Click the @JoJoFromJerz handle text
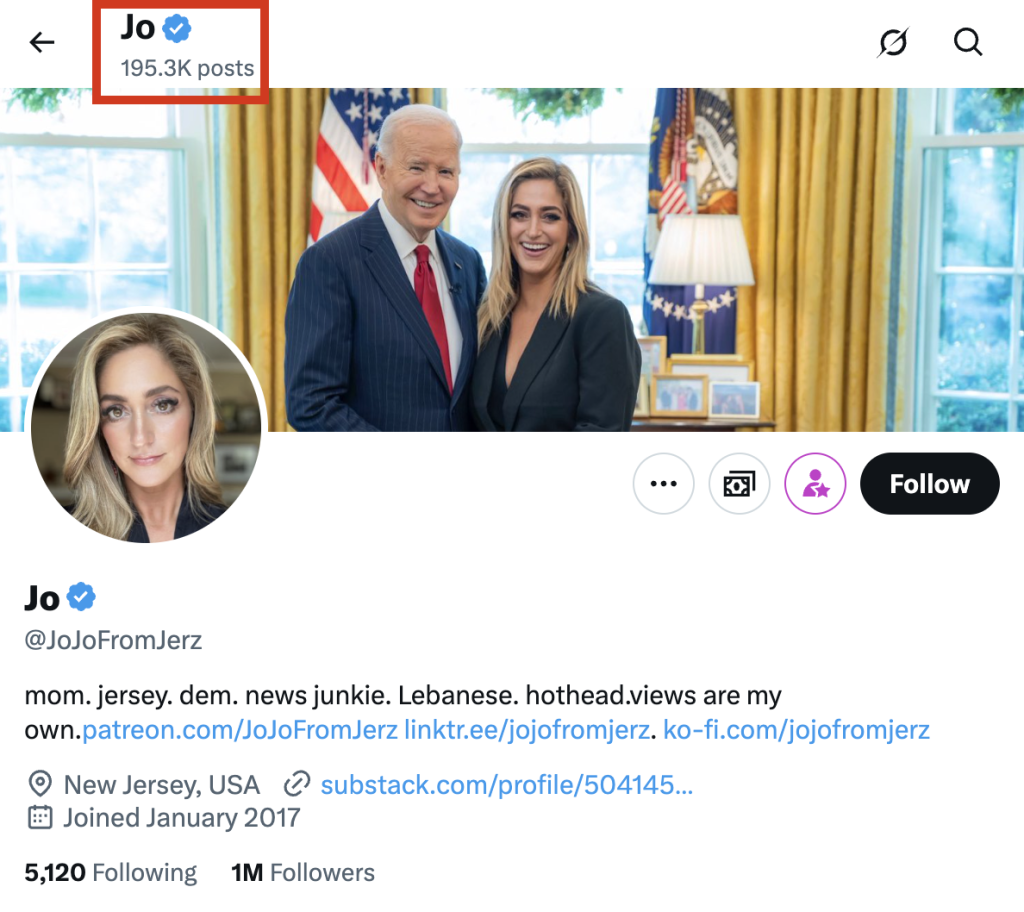 (113, 640)
